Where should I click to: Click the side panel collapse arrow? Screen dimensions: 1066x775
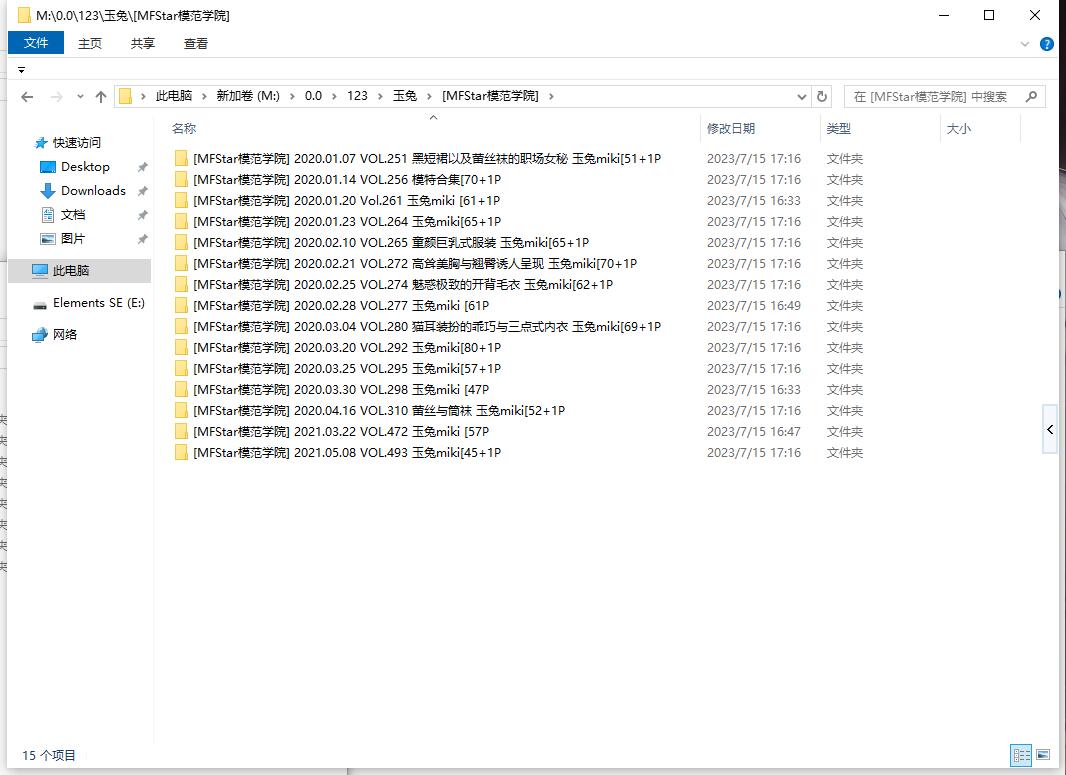point(1050,430)
